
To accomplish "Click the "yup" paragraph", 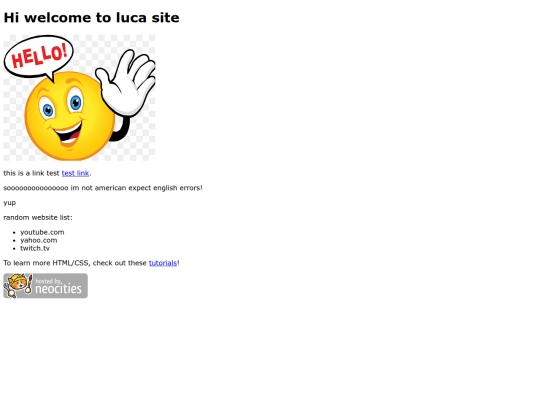I will 10,203.
